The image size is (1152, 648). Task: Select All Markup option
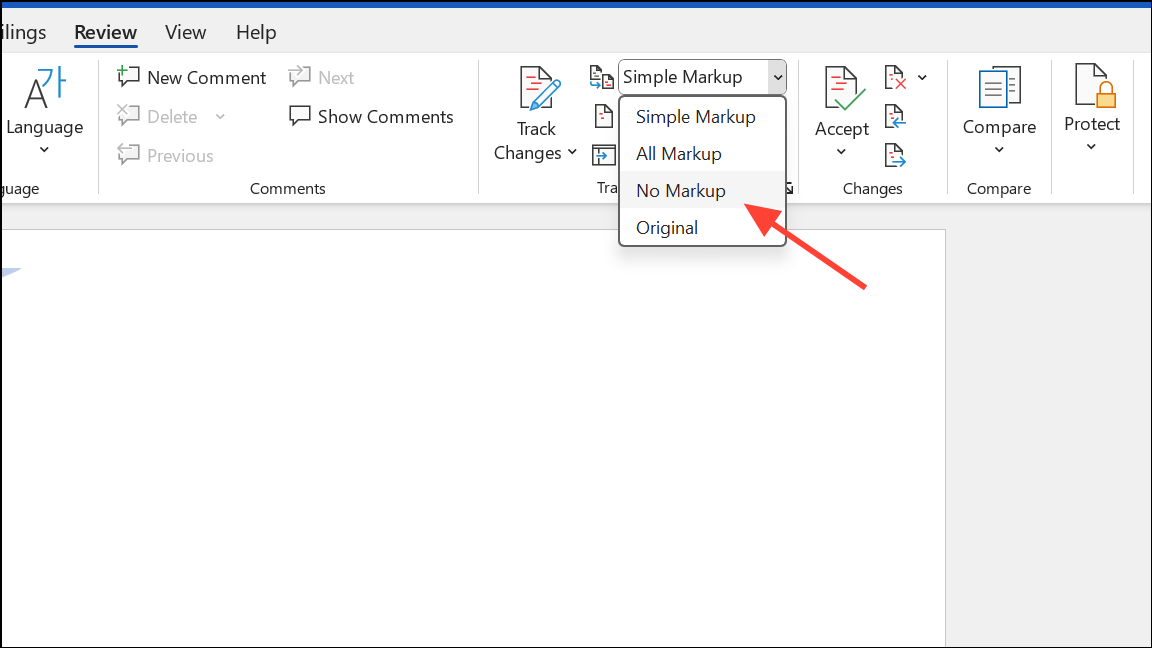(679, 154)
